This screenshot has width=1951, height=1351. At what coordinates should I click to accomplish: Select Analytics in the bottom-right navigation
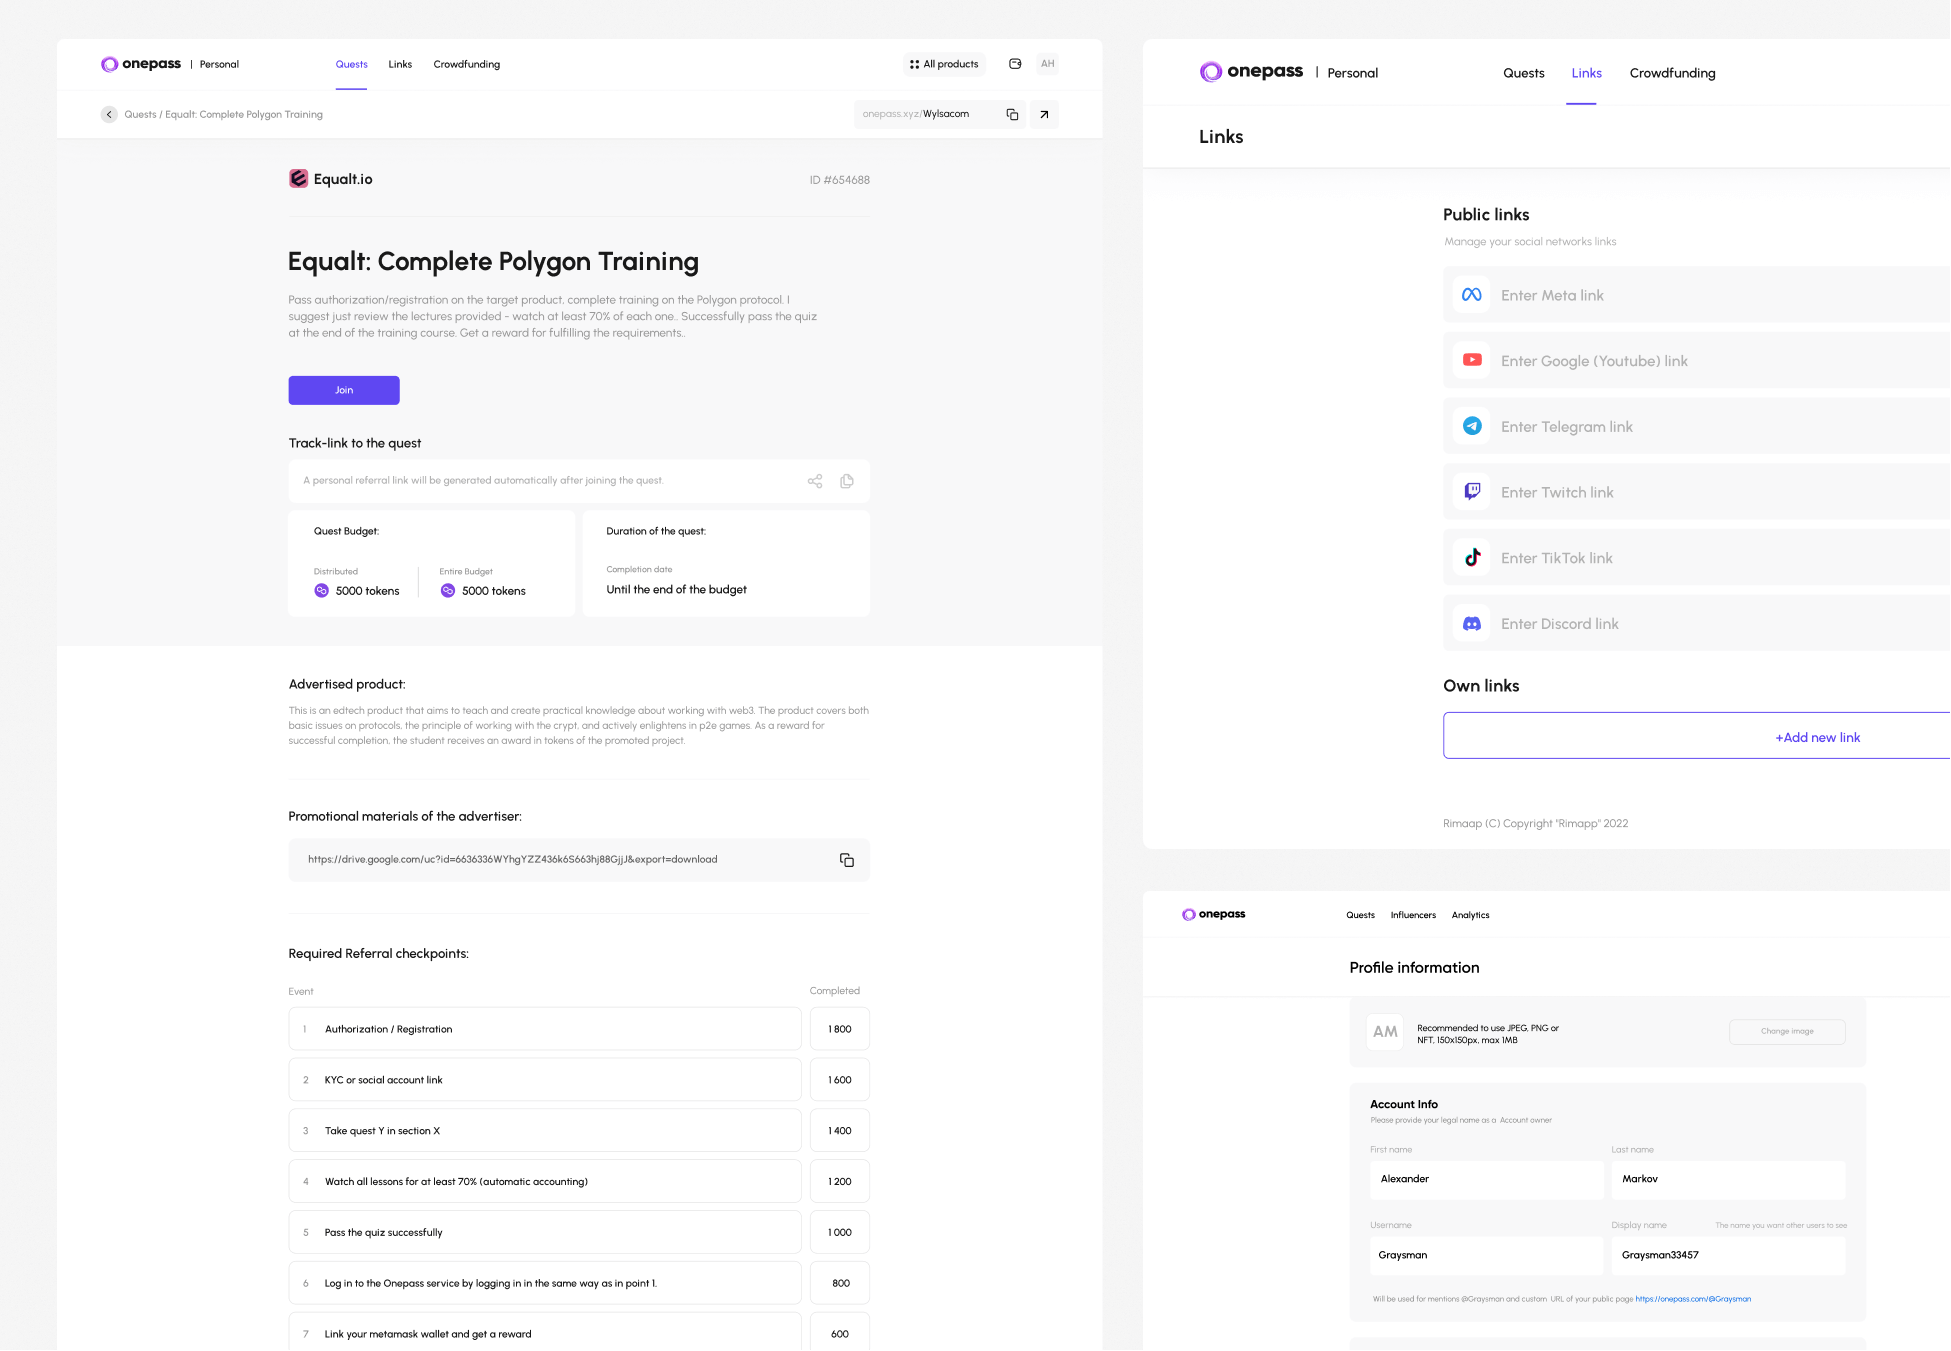point(1470,915)
